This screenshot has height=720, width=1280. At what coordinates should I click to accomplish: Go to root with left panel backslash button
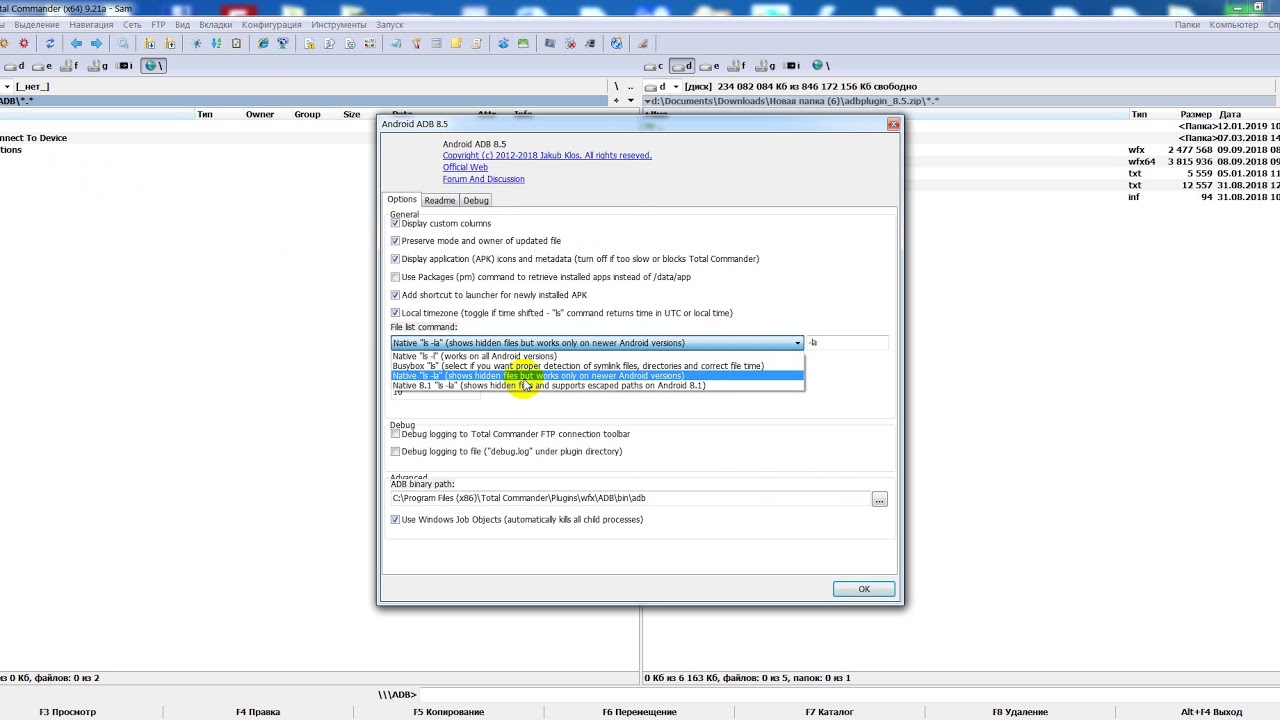(x=617, y=87)
